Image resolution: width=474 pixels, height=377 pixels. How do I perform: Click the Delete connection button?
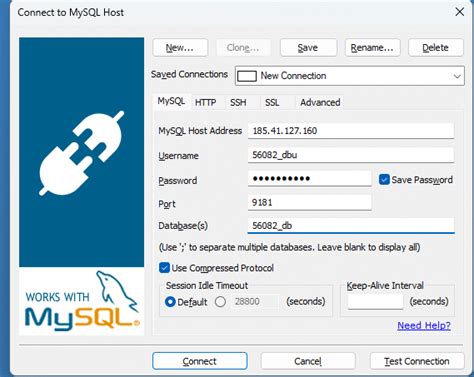pyautogui.click(x=435, y=48)
